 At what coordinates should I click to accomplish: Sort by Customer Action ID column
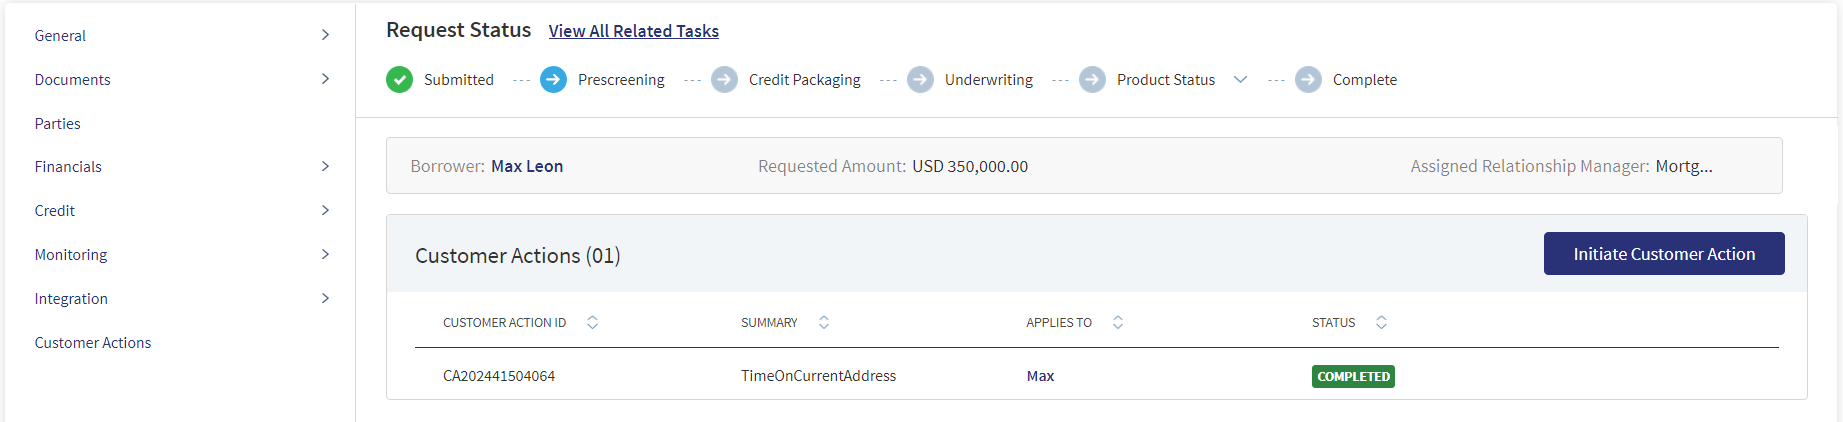coord(592,322)
